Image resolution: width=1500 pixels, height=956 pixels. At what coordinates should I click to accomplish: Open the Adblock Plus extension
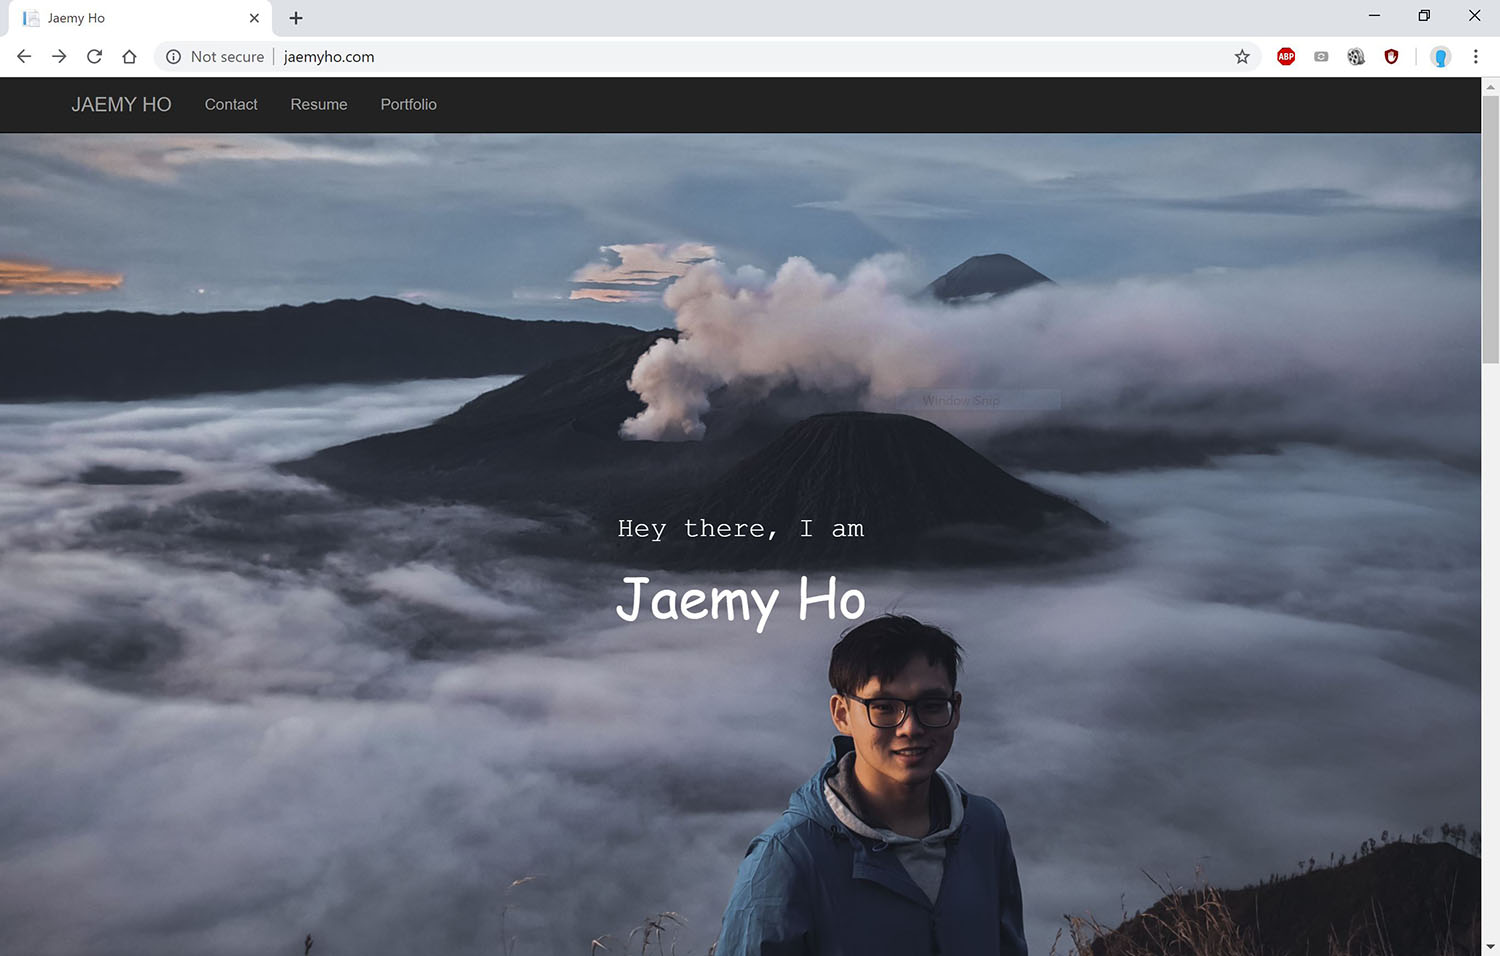pos(1286,57)
